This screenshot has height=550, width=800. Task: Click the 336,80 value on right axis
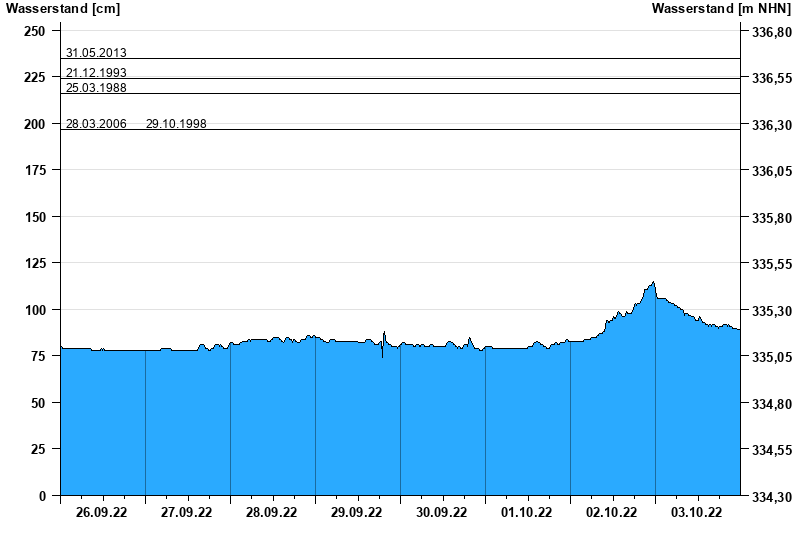pos(772,32)
